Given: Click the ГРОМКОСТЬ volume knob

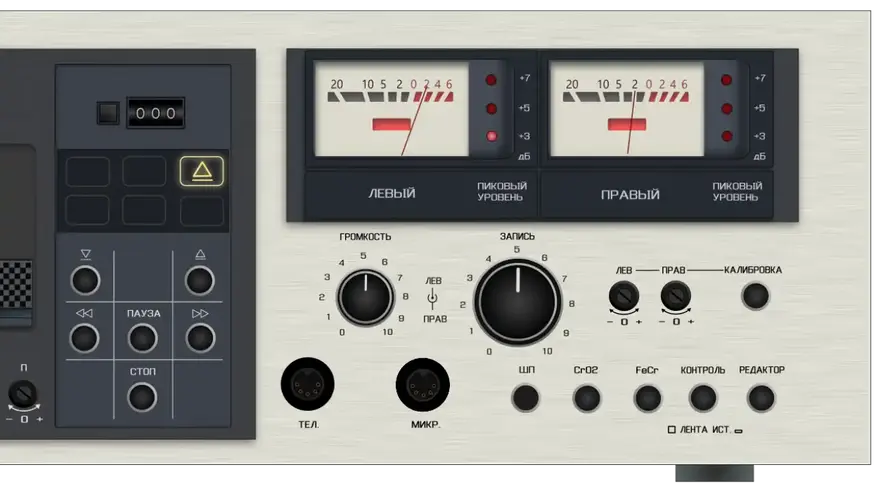Looking at the screenshot, I should [365, 298].
